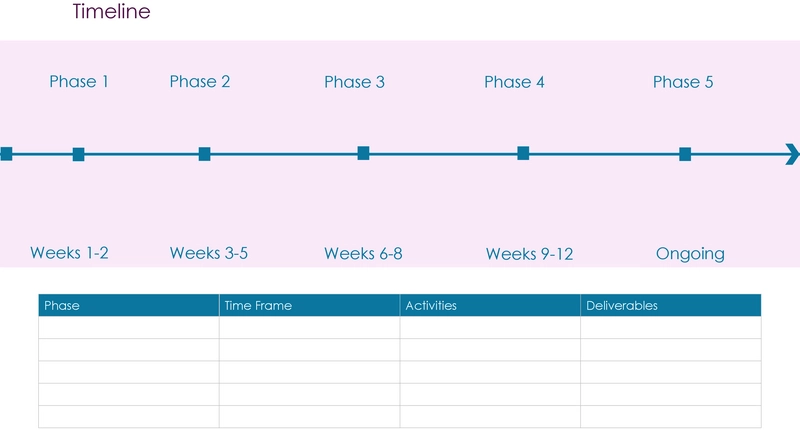The height and width of the screenshot is (430, 800).
Task: Click the Phase 3 label
Action: 355,82
